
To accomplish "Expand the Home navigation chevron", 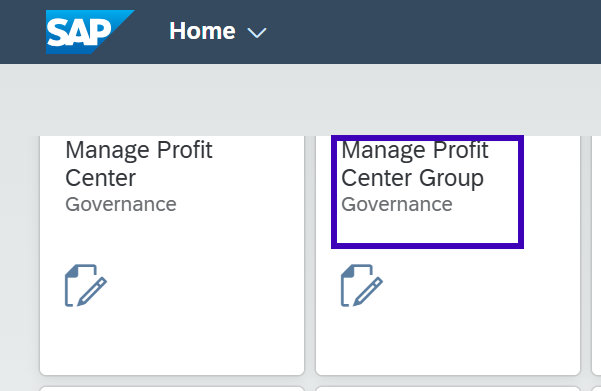I will pyautogui.click(x=256, y=33).
